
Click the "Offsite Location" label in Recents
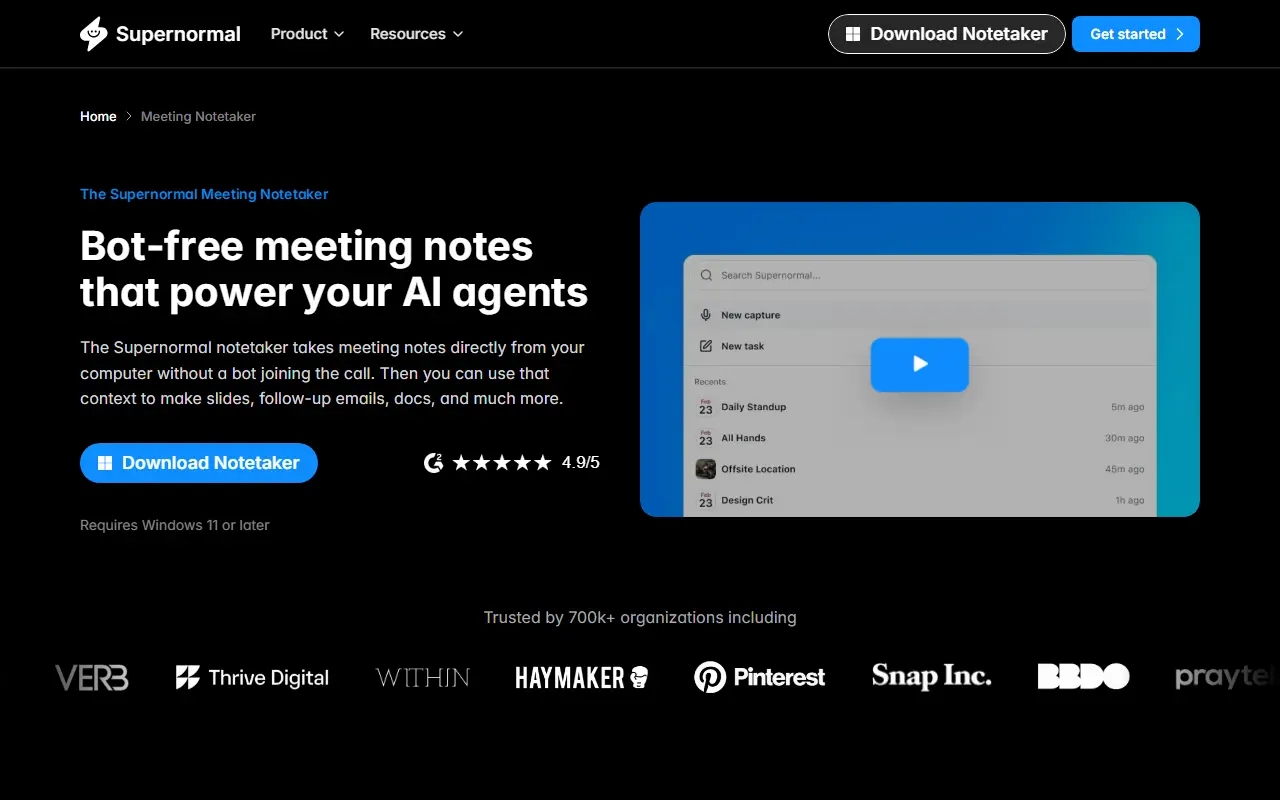coord(758,469)
